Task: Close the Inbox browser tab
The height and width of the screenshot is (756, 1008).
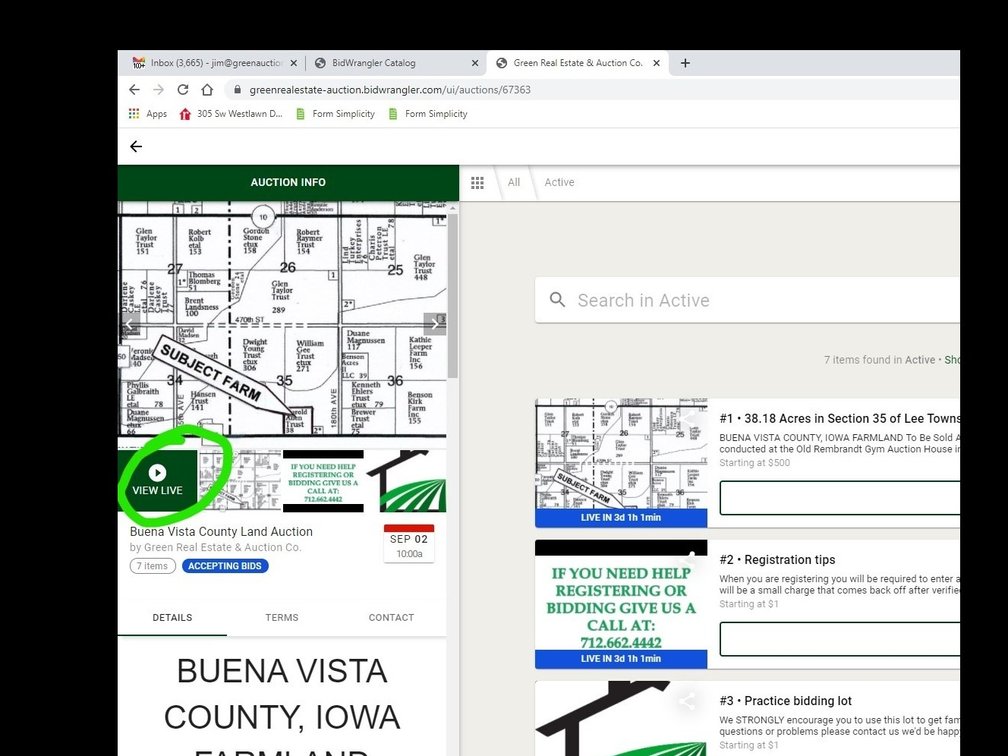Action: coord(294,63)
